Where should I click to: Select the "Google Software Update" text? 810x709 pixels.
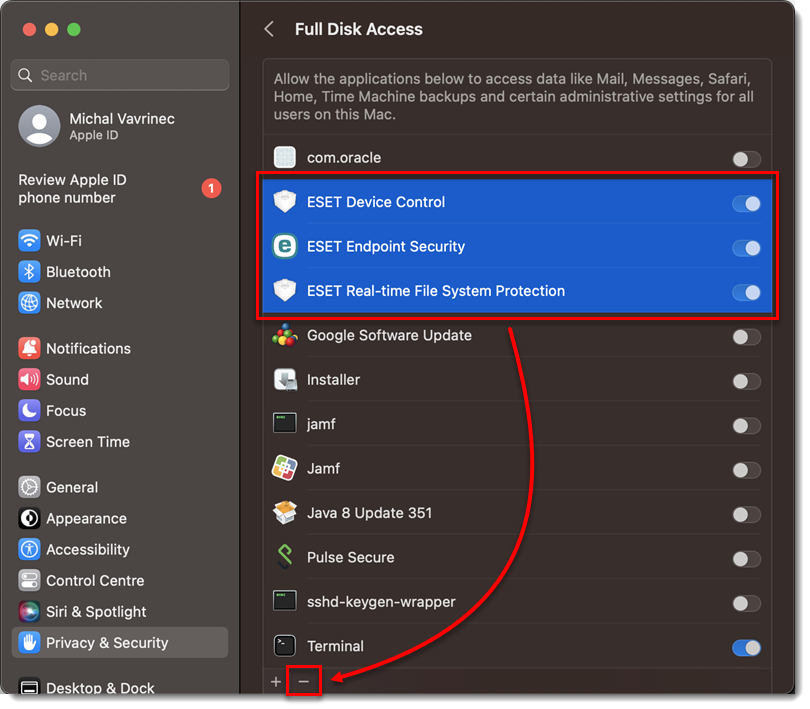[389, 335]
